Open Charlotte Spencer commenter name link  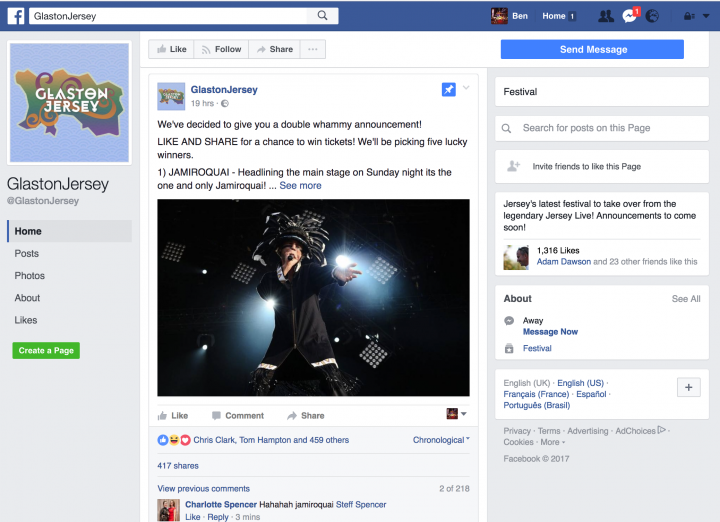(221, 504)
